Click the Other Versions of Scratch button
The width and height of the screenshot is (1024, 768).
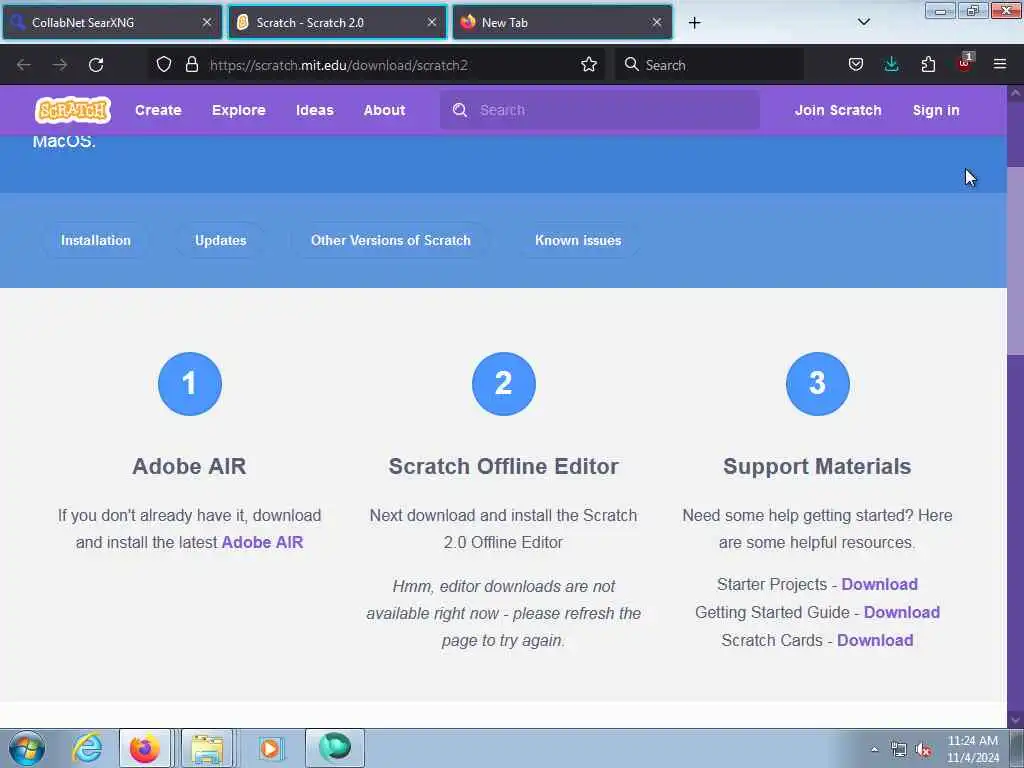[391, 240]
